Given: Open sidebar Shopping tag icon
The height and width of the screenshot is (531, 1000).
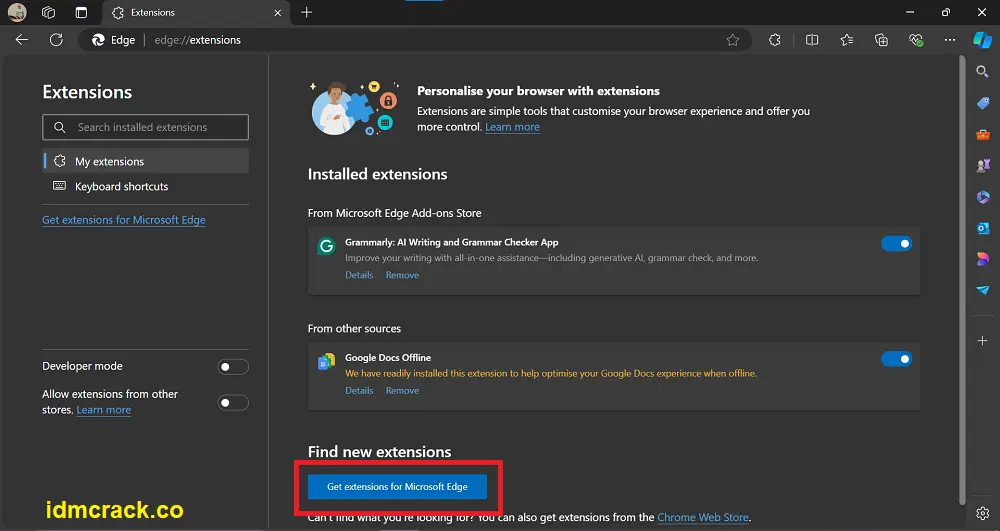Looking at the screenshot, I should pyautogui.click(x=983, y=103).
